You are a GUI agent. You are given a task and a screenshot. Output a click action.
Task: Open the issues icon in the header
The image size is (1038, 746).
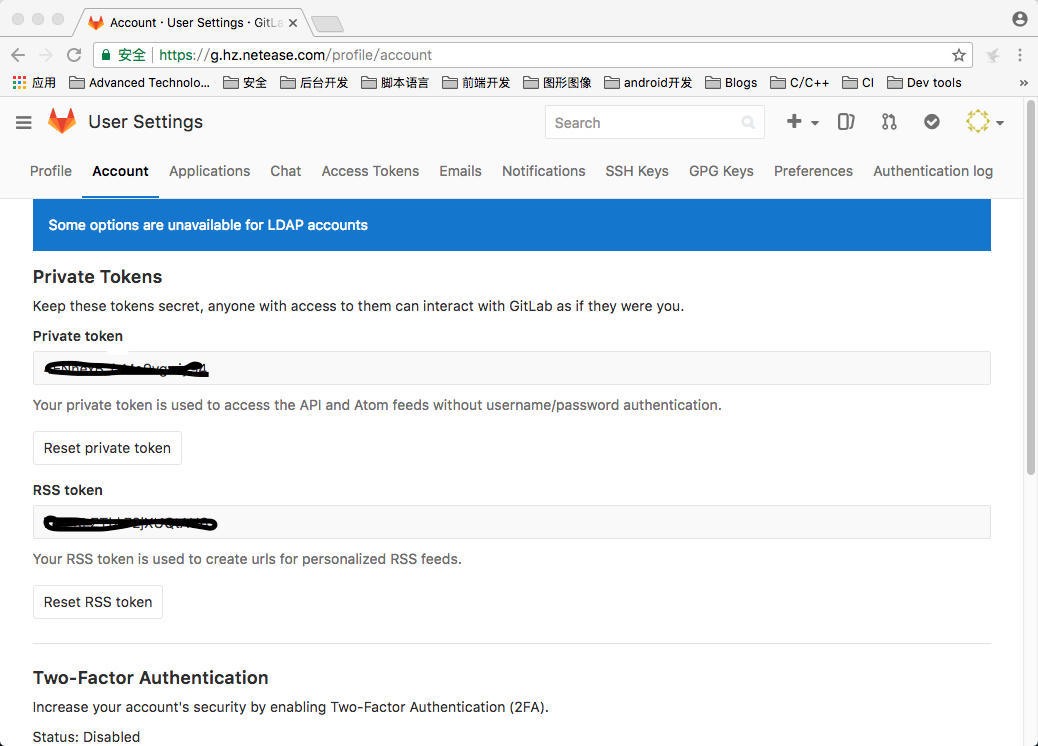click(846, 122)
